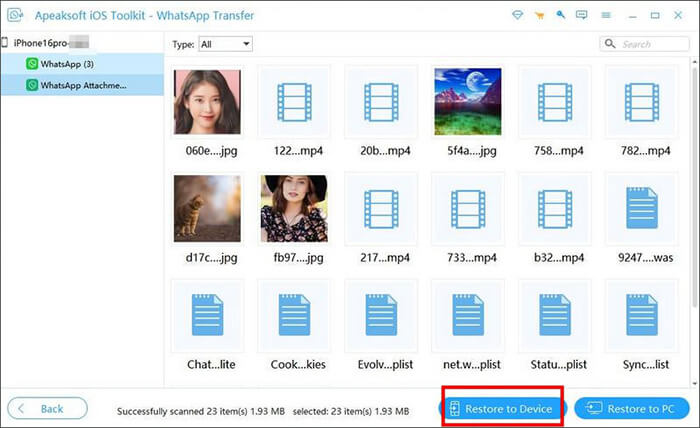Select the 9247....was document icon

pos(642,208)
